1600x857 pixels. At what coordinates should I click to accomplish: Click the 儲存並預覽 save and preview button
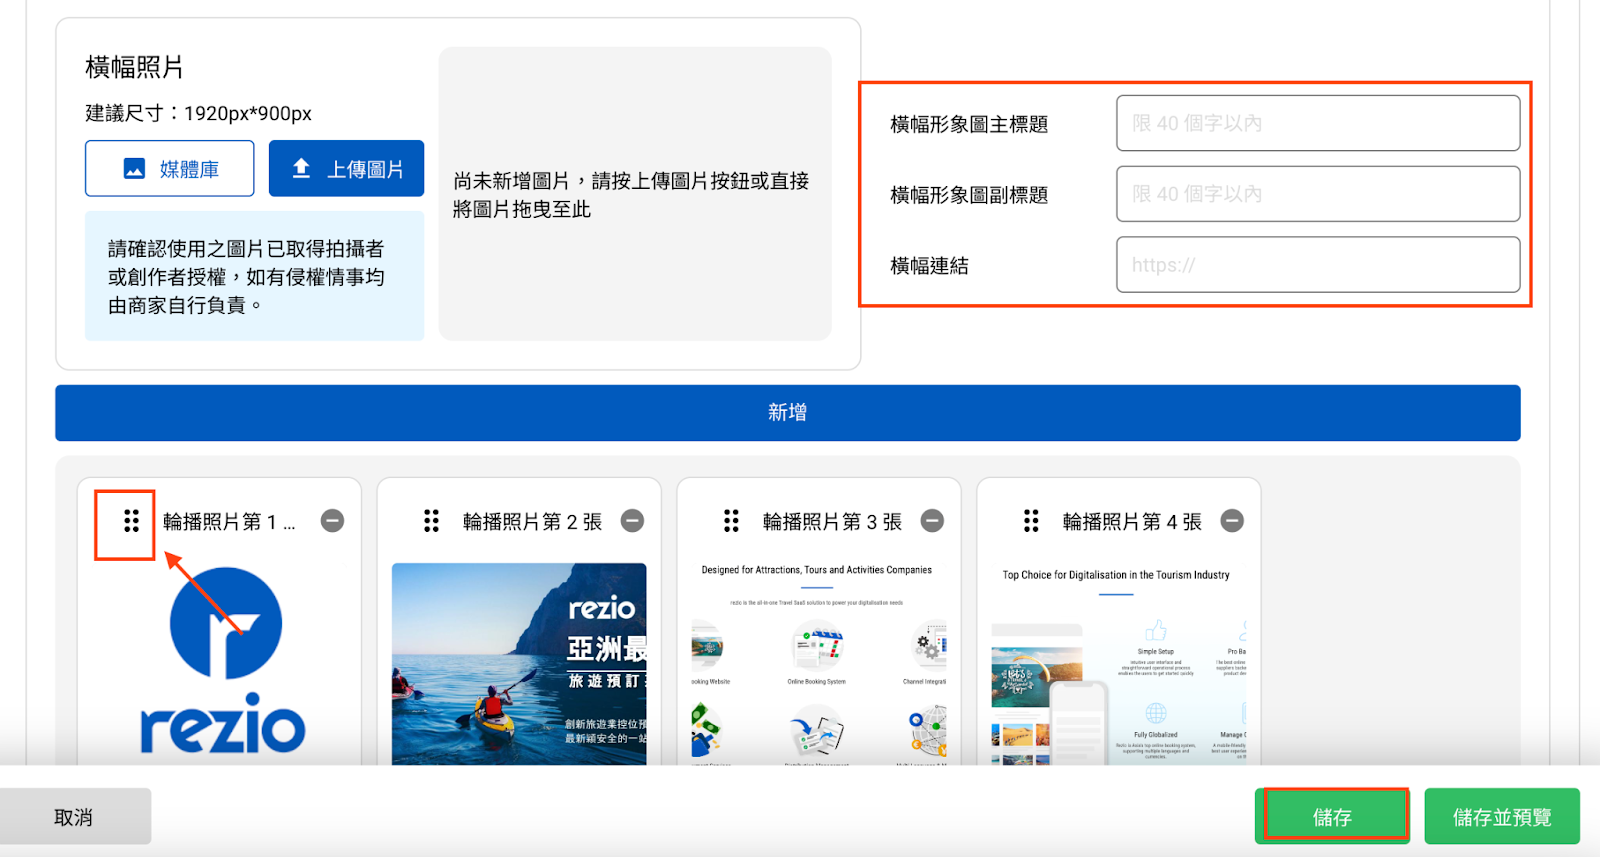(x=1502, y=817)
